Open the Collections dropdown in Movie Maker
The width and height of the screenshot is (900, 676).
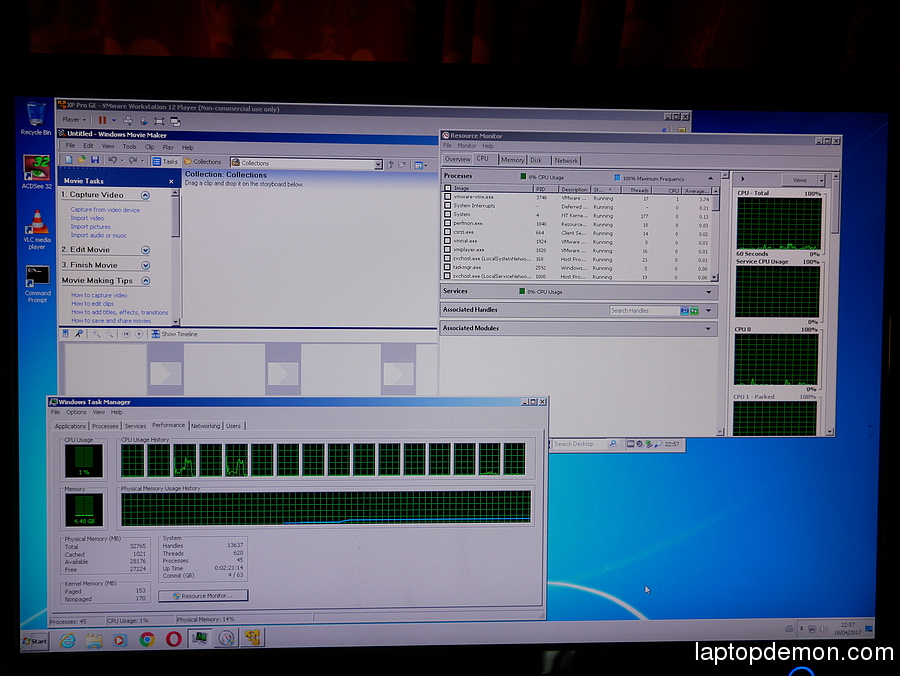376,162
